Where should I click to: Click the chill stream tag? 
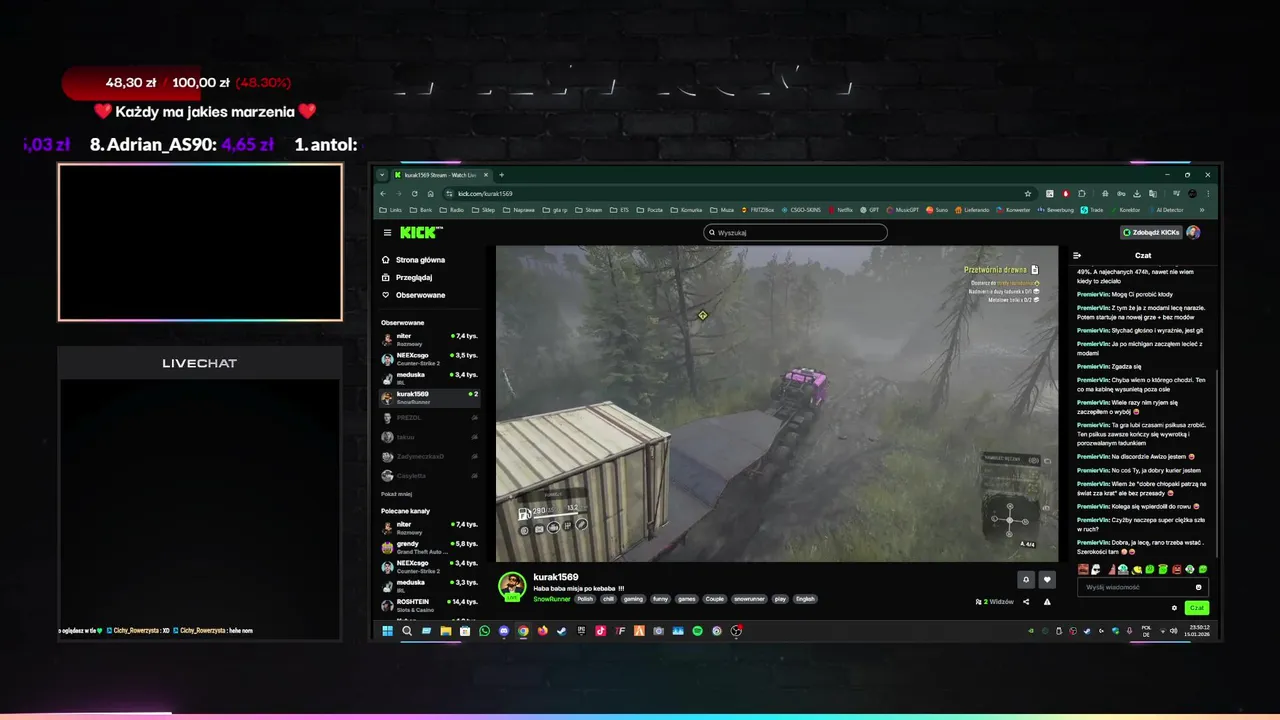(x=608, y=599)
